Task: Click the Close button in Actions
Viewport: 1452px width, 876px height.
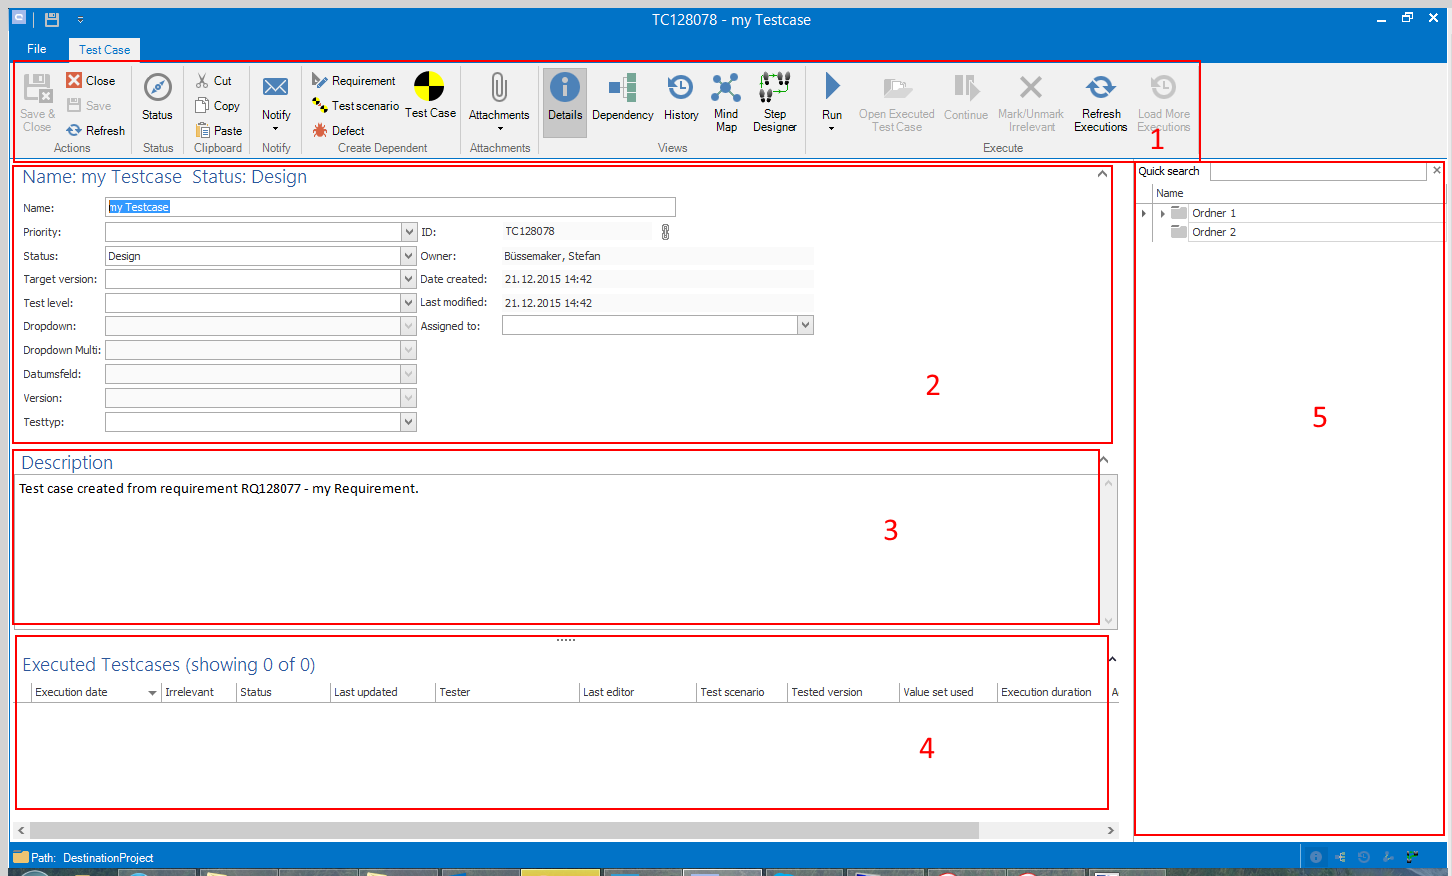Action: click(x=91, y=81)
